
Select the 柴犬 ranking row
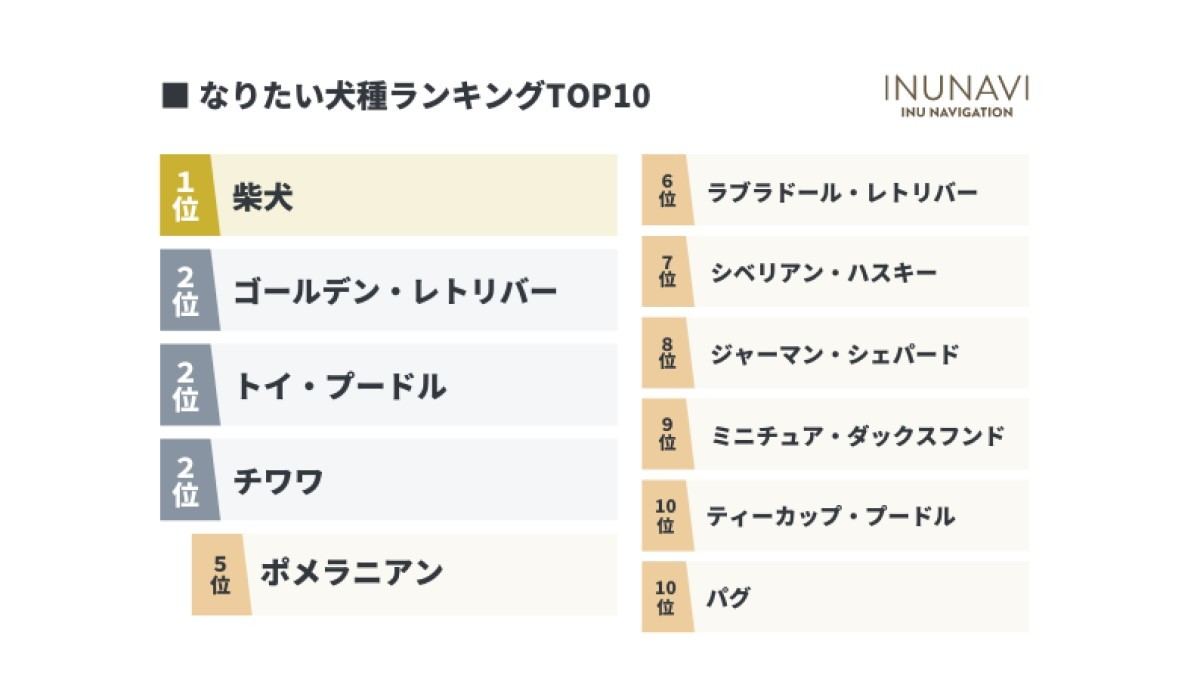point(389,195)
